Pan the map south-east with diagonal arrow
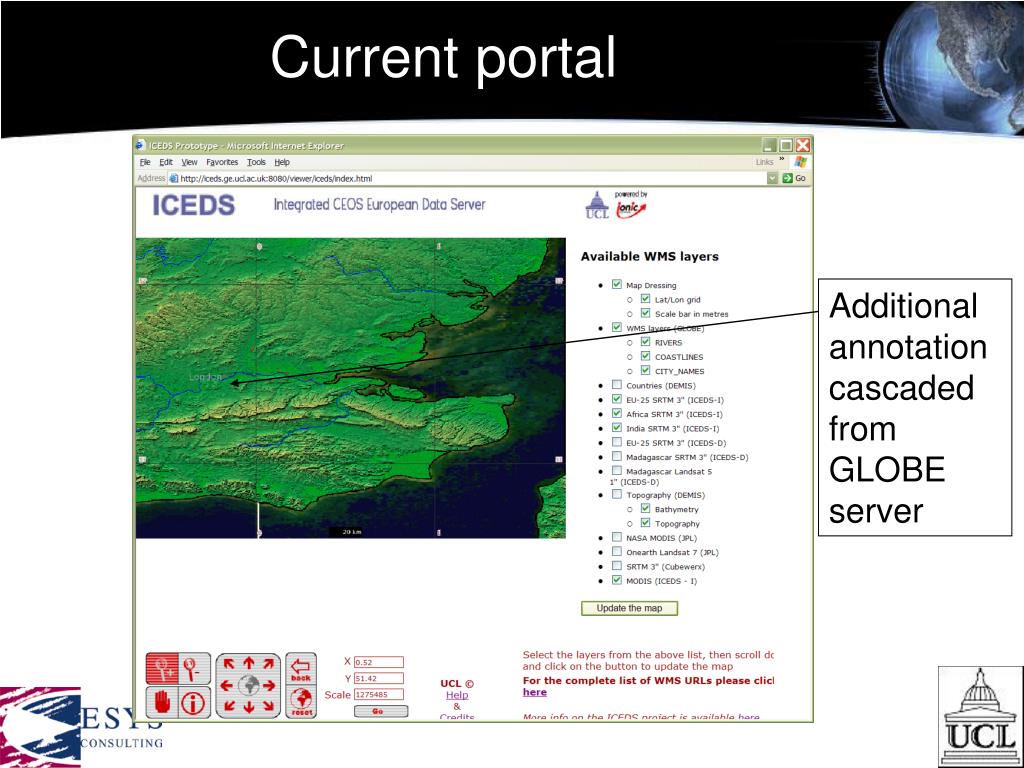 click(268, 706)
